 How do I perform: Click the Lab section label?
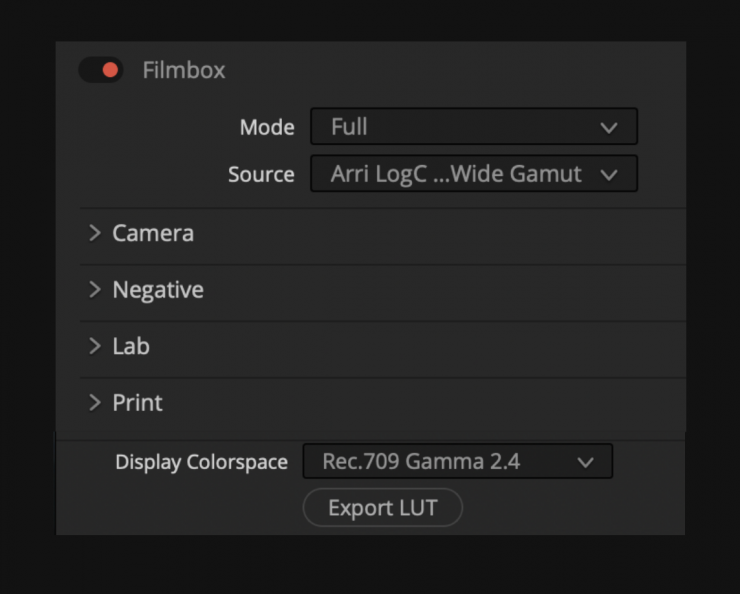click(x=131, y=346)
